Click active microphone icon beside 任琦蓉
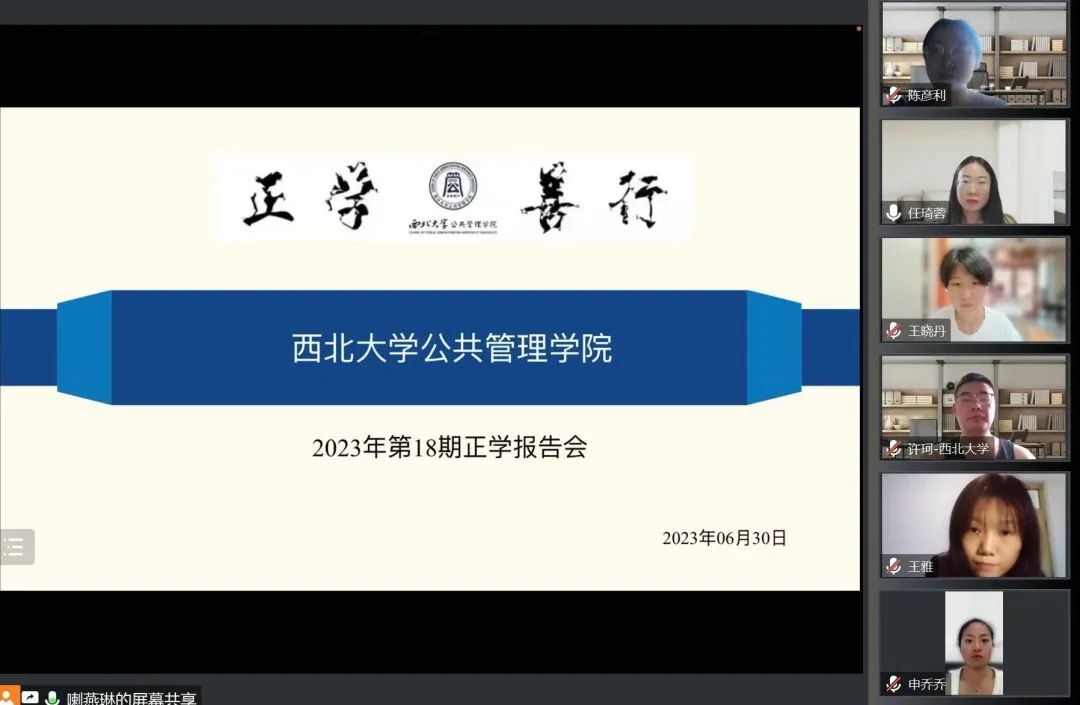Viewport: 1080px width, 705px height. tap(894, 213)
